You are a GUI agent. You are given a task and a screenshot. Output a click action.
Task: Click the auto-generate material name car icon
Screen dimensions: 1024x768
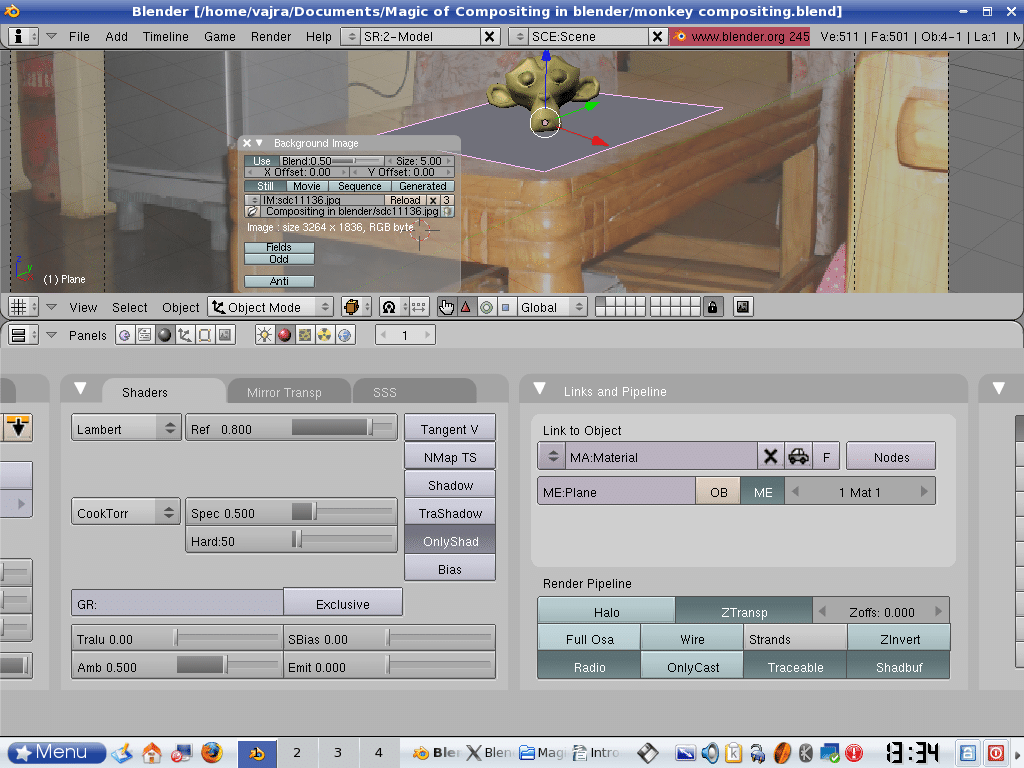pos(798,457)
